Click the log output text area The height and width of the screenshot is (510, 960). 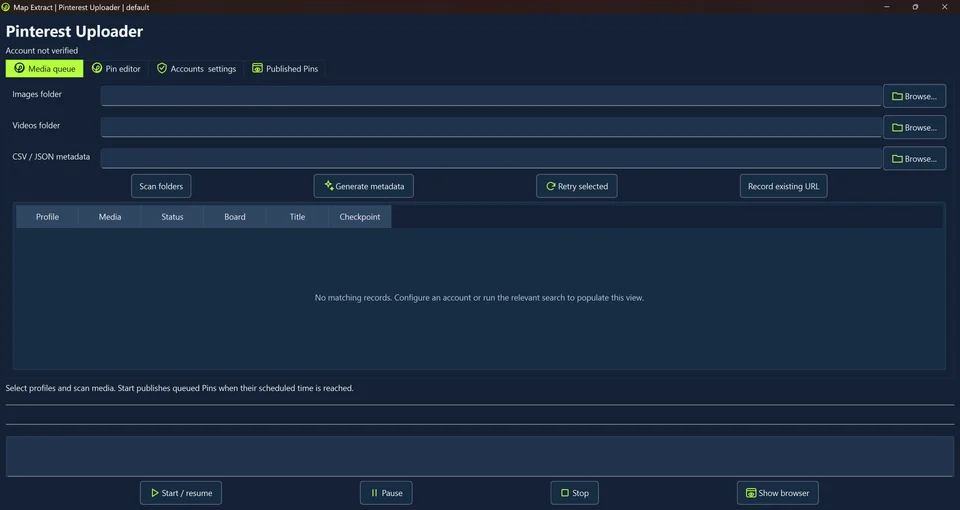pyautogui.click(x=480, y=456)
